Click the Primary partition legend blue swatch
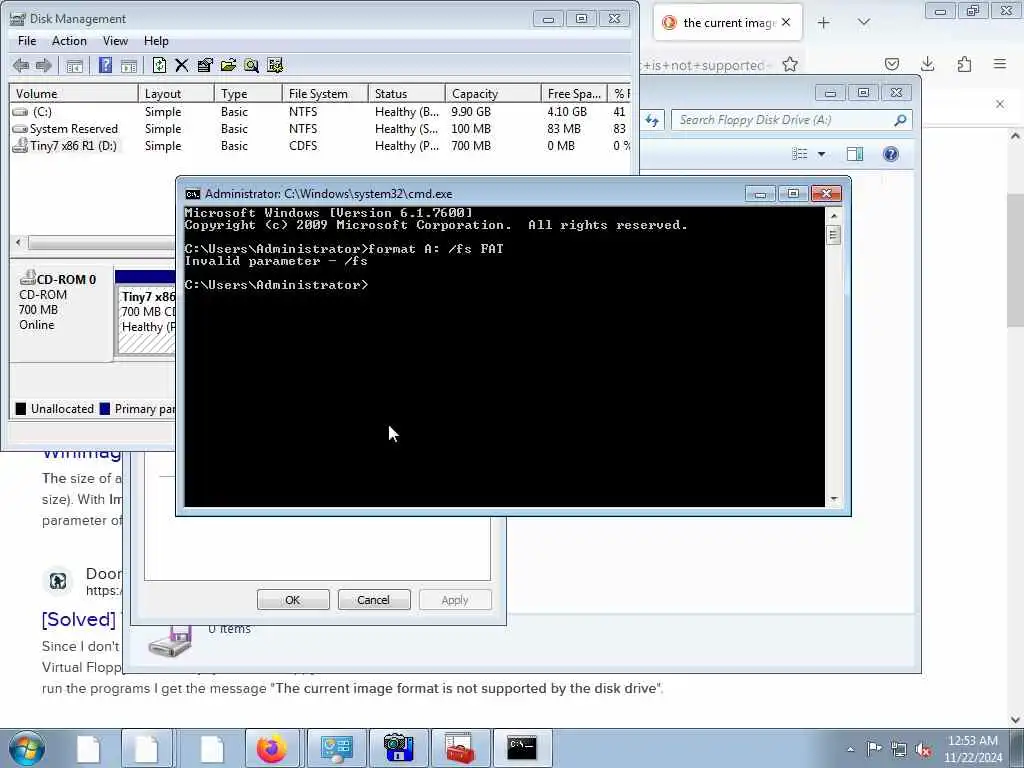 (x=104, y=409)
